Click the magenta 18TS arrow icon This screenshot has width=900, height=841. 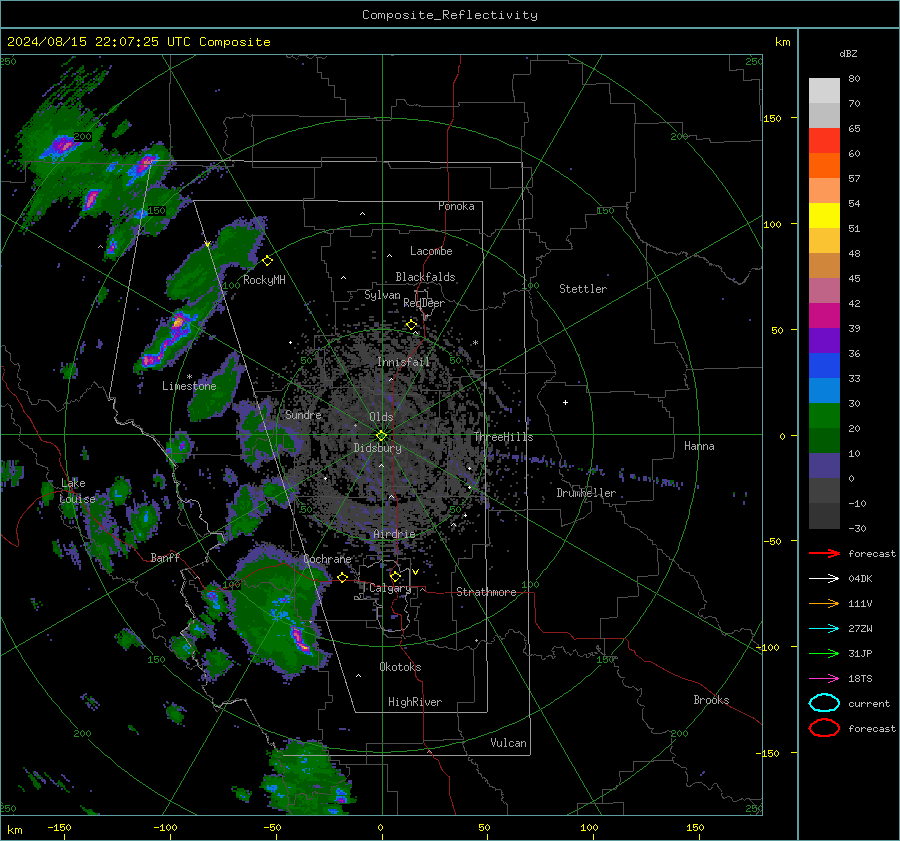click(824, 679)
